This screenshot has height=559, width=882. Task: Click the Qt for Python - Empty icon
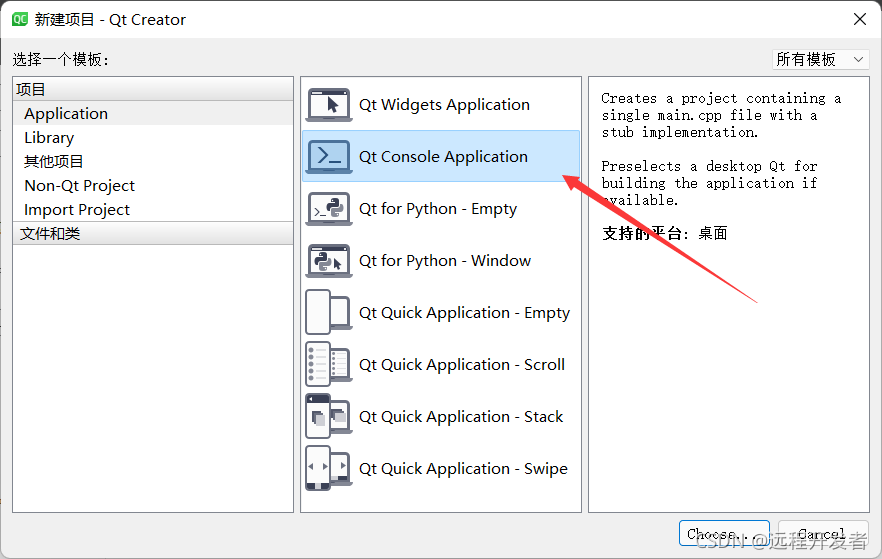[329, 209]
